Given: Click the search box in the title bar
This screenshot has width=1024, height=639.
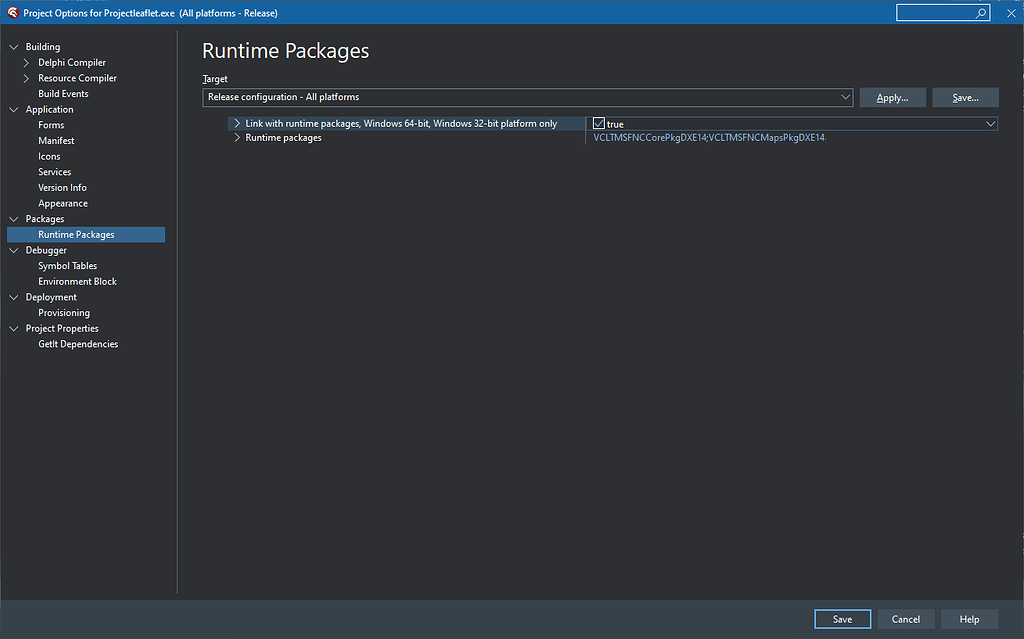Looking at the screenshot, I should click(x=938, y=13).
